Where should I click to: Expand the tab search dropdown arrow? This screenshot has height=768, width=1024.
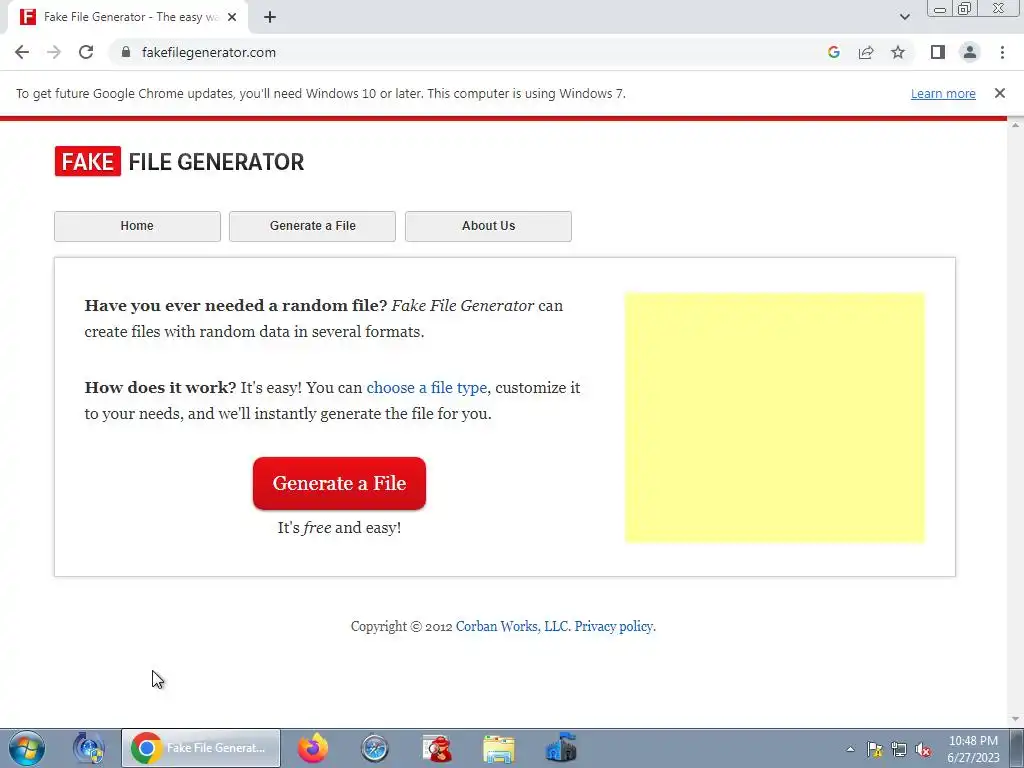[904, 17]
